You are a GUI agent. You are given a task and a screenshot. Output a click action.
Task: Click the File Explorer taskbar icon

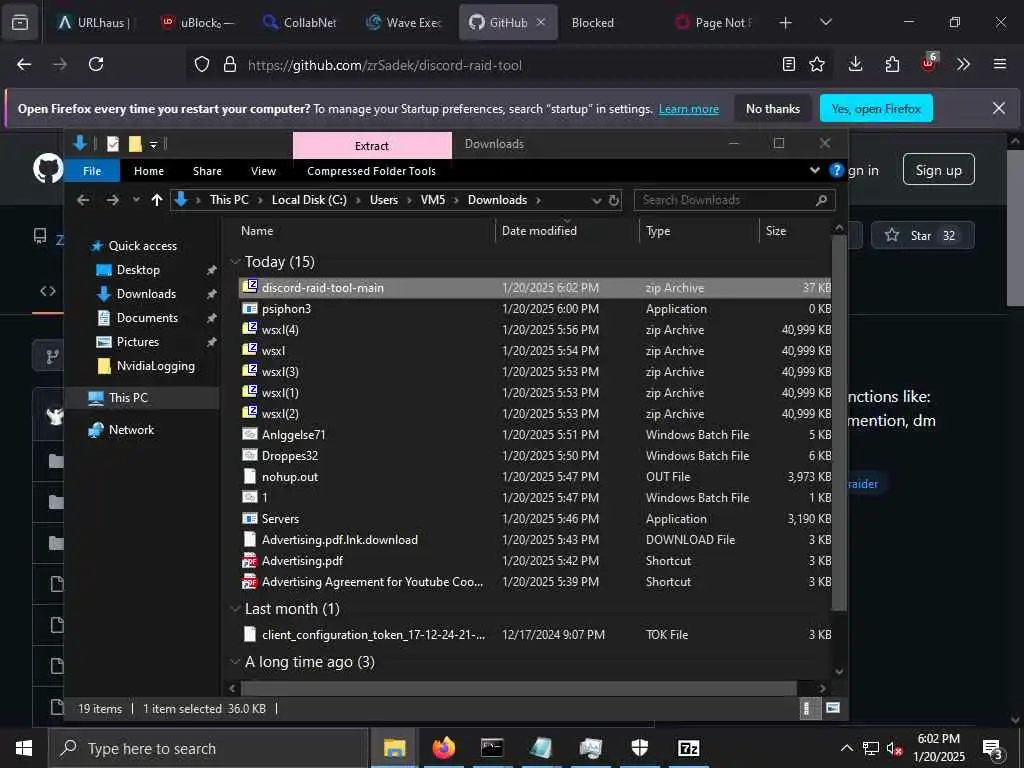(x=394, y=748)
